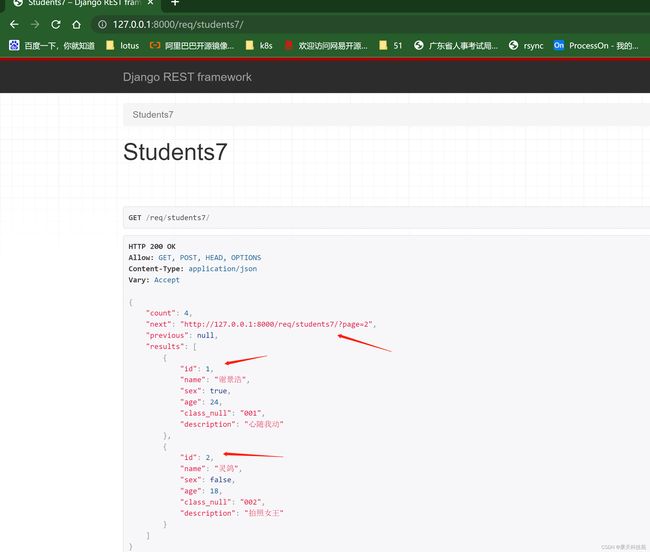The width and height of the screenshot is (650, 552).
Task: Click the "id": 2 line
Action: coord(196,458)
